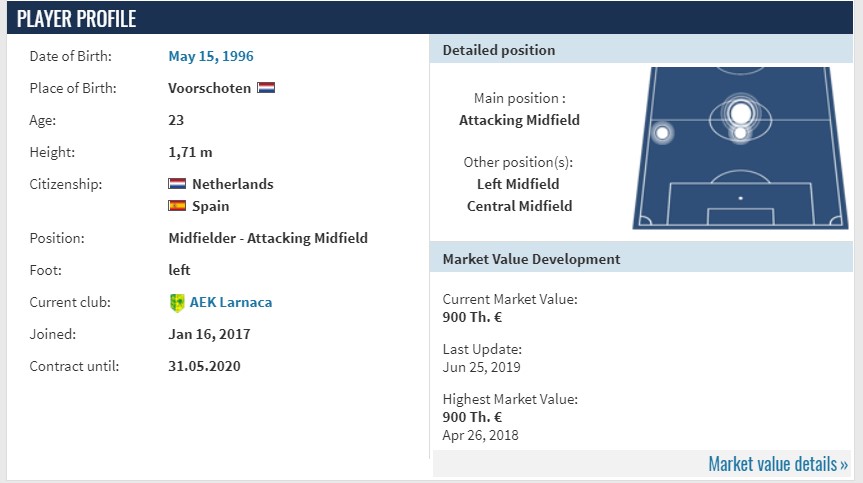Select the large attacking midfield position marker
The width and height of the screenshot is (863, 483).
point(740,113)
